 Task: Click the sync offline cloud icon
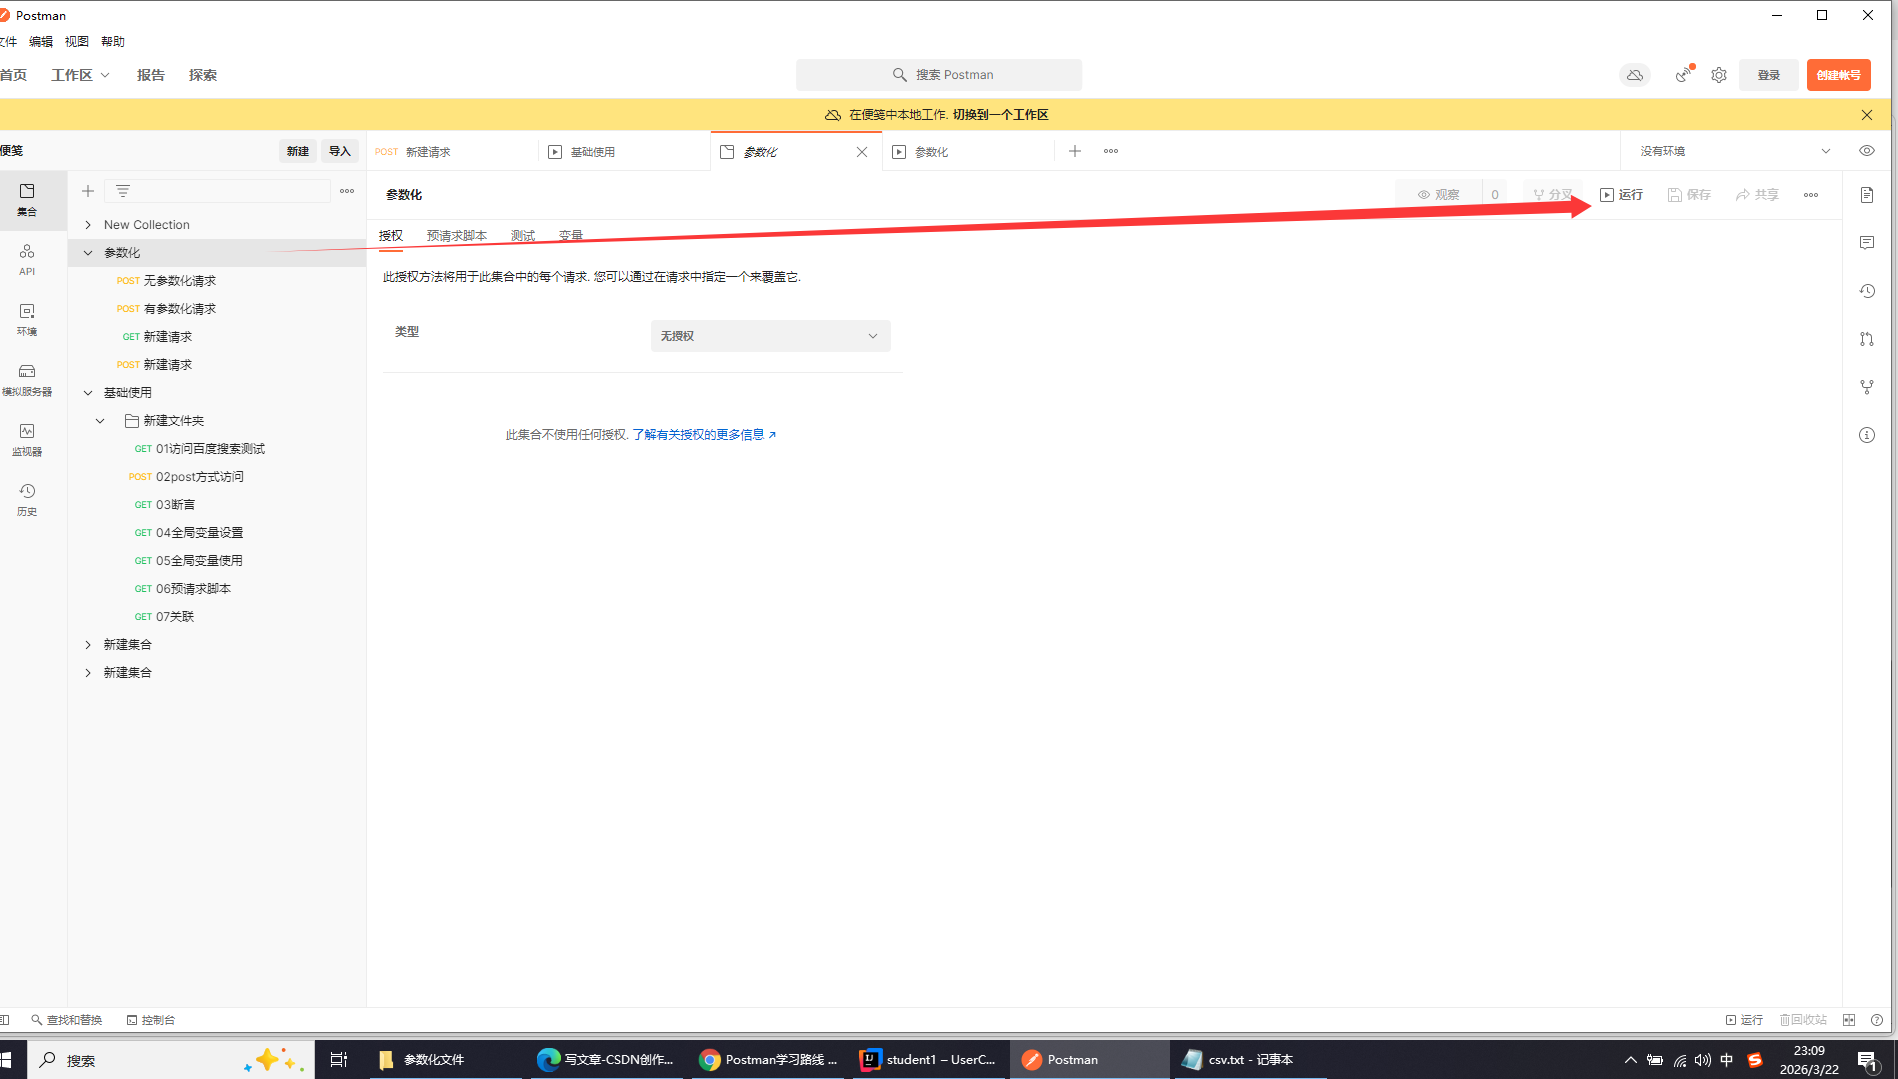(x=1635, y=75)
